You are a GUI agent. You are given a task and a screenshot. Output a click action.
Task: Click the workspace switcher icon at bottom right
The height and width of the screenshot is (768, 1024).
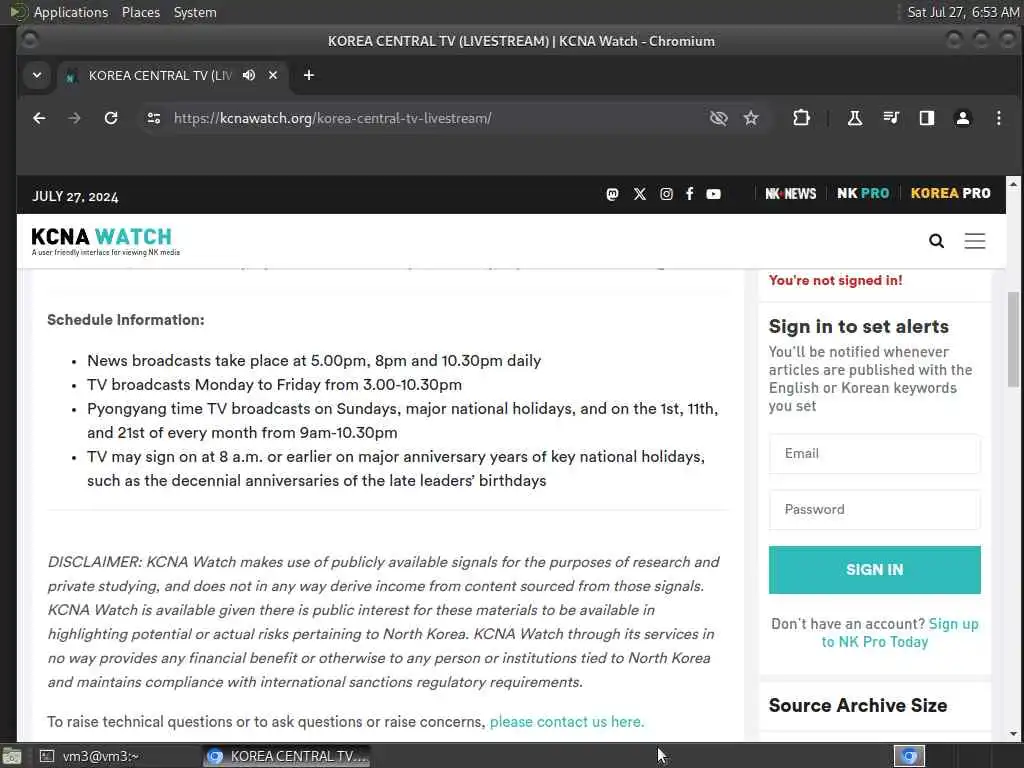tap(909, 756)
